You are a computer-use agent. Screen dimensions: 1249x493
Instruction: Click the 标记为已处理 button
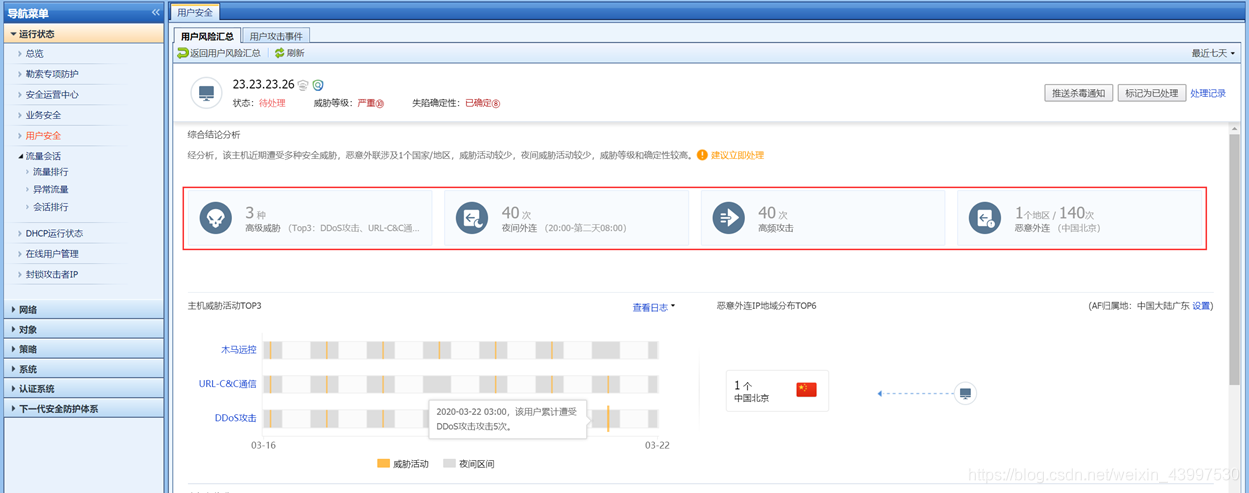point(1151,93)
